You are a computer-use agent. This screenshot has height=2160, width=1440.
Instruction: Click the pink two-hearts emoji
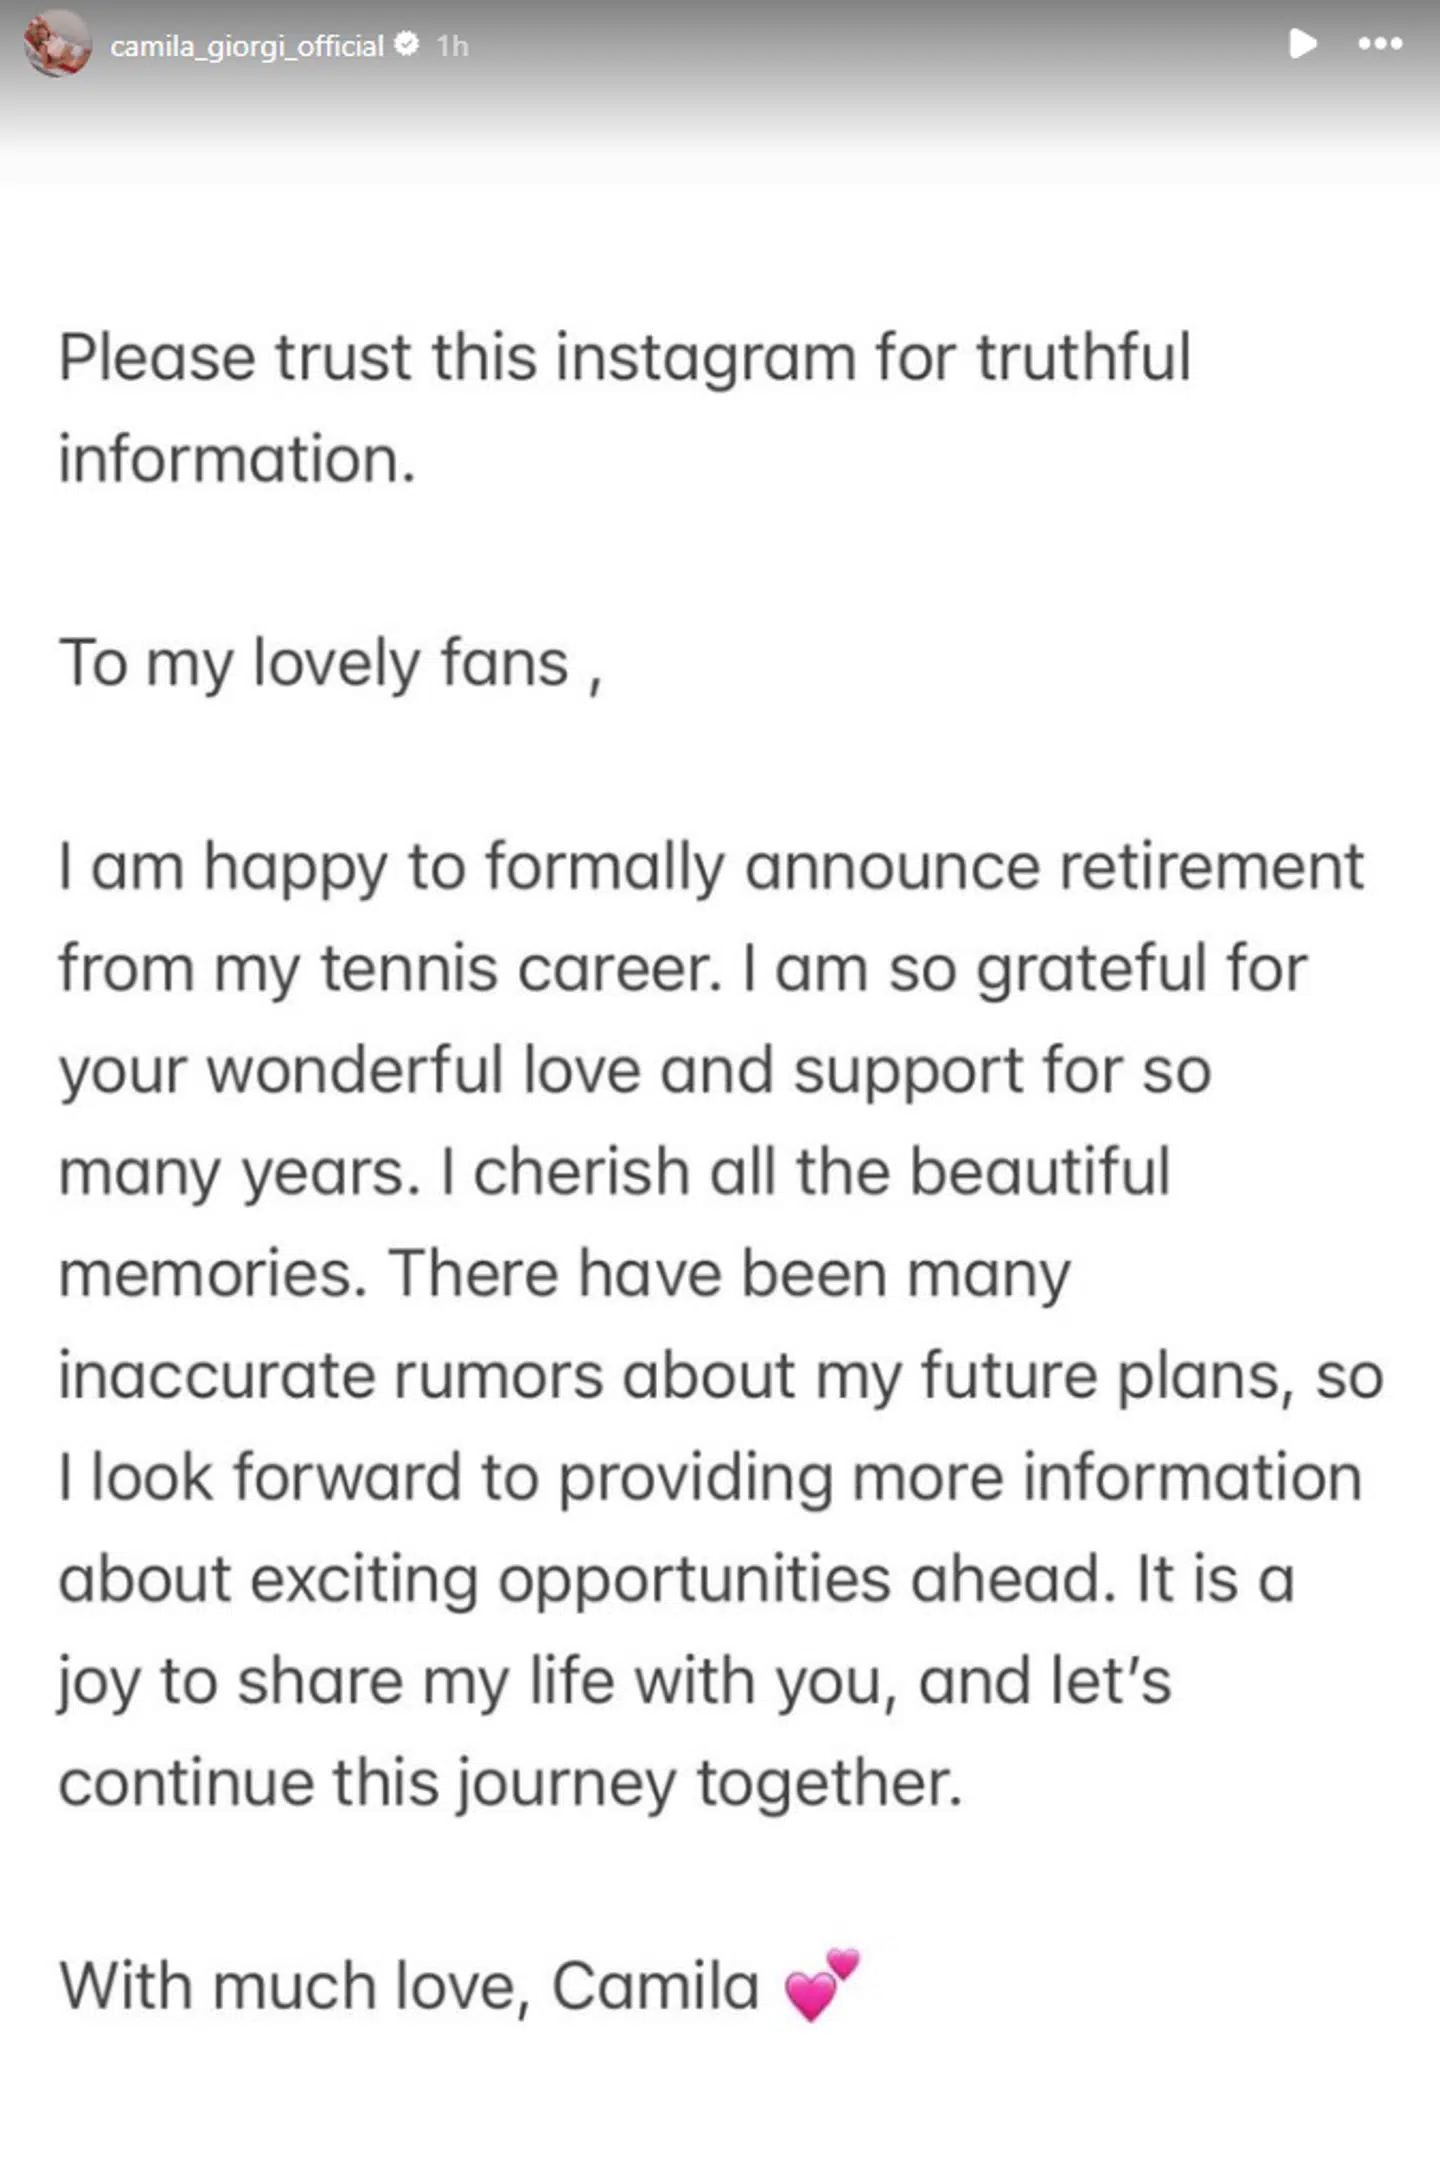(x=822, y=1985)
